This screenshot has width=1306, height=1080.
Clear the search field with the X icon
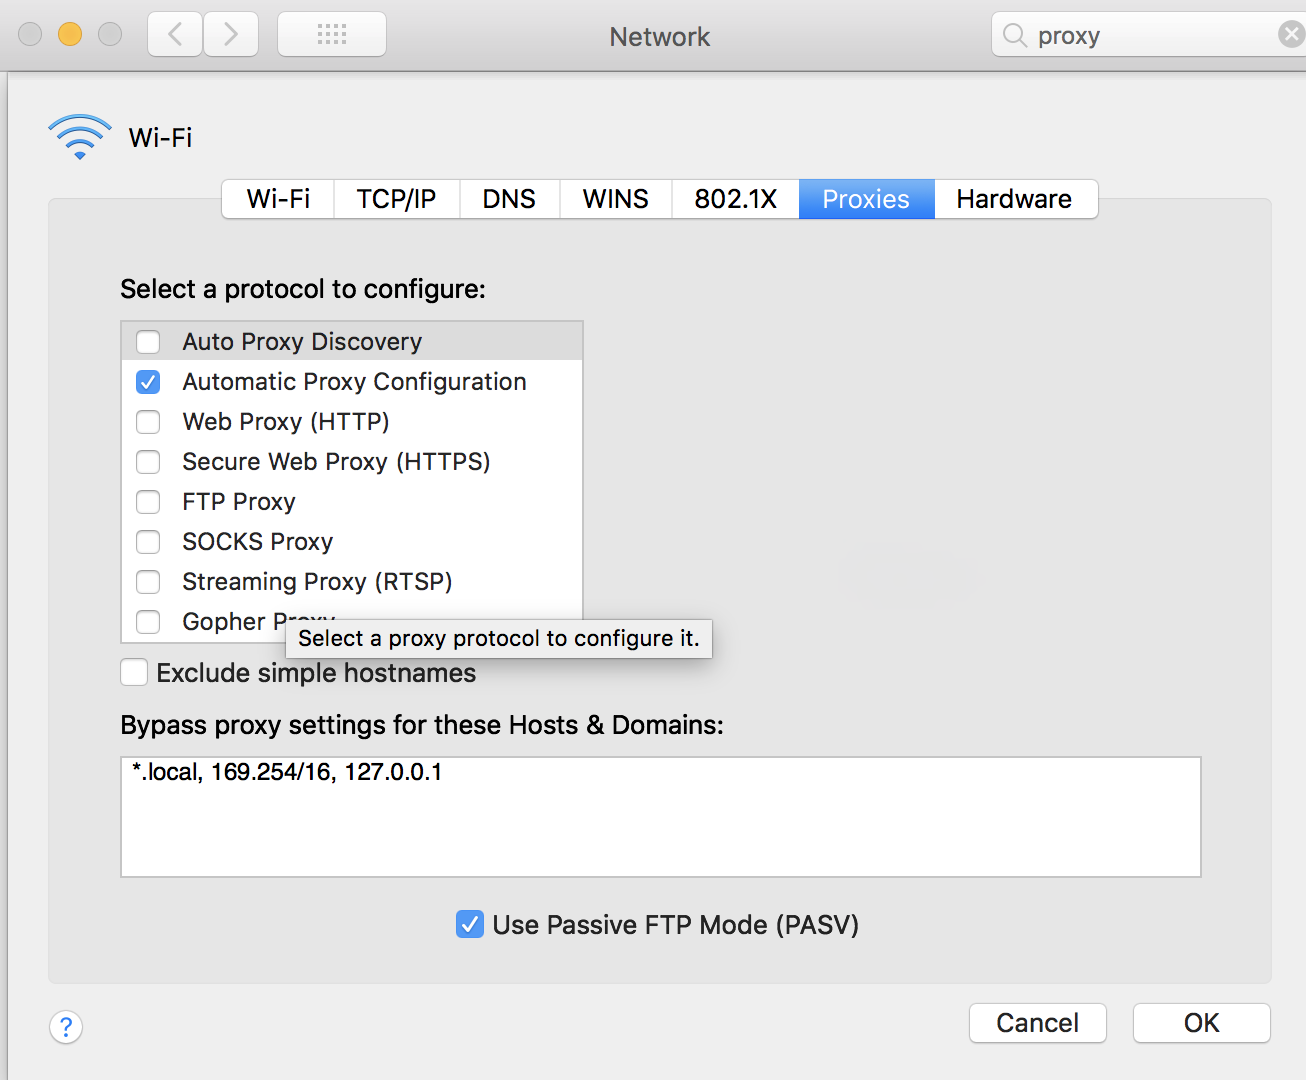click(1290, 33)
